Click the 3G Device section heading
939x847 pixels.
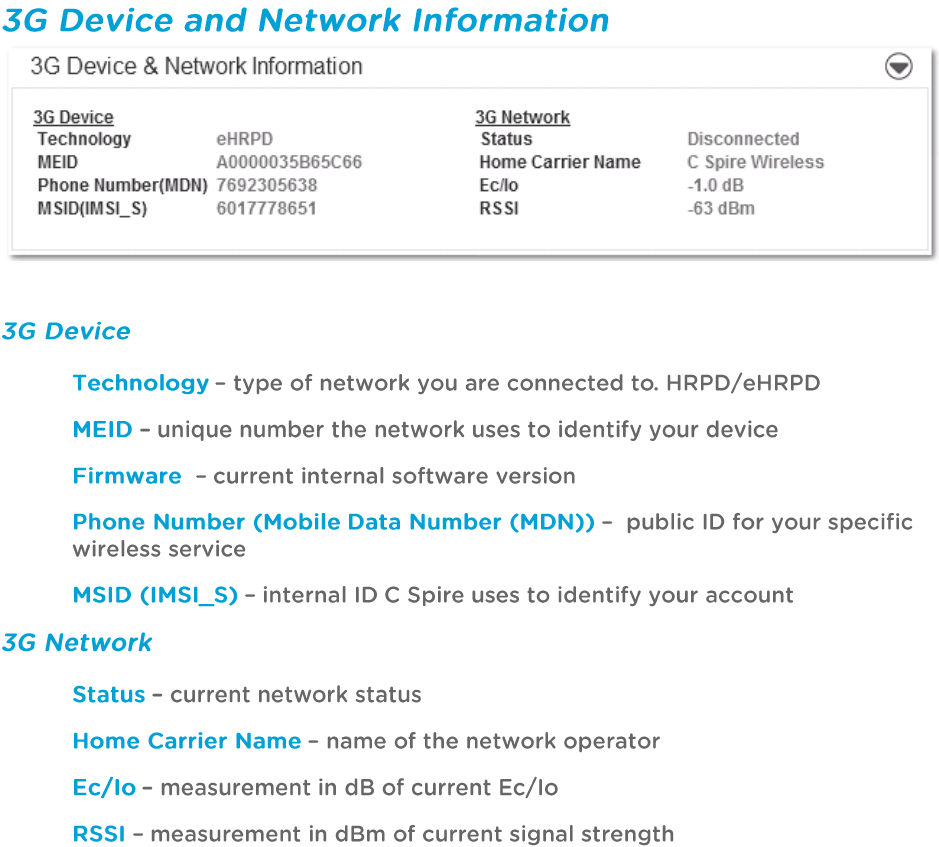(73, 117)
